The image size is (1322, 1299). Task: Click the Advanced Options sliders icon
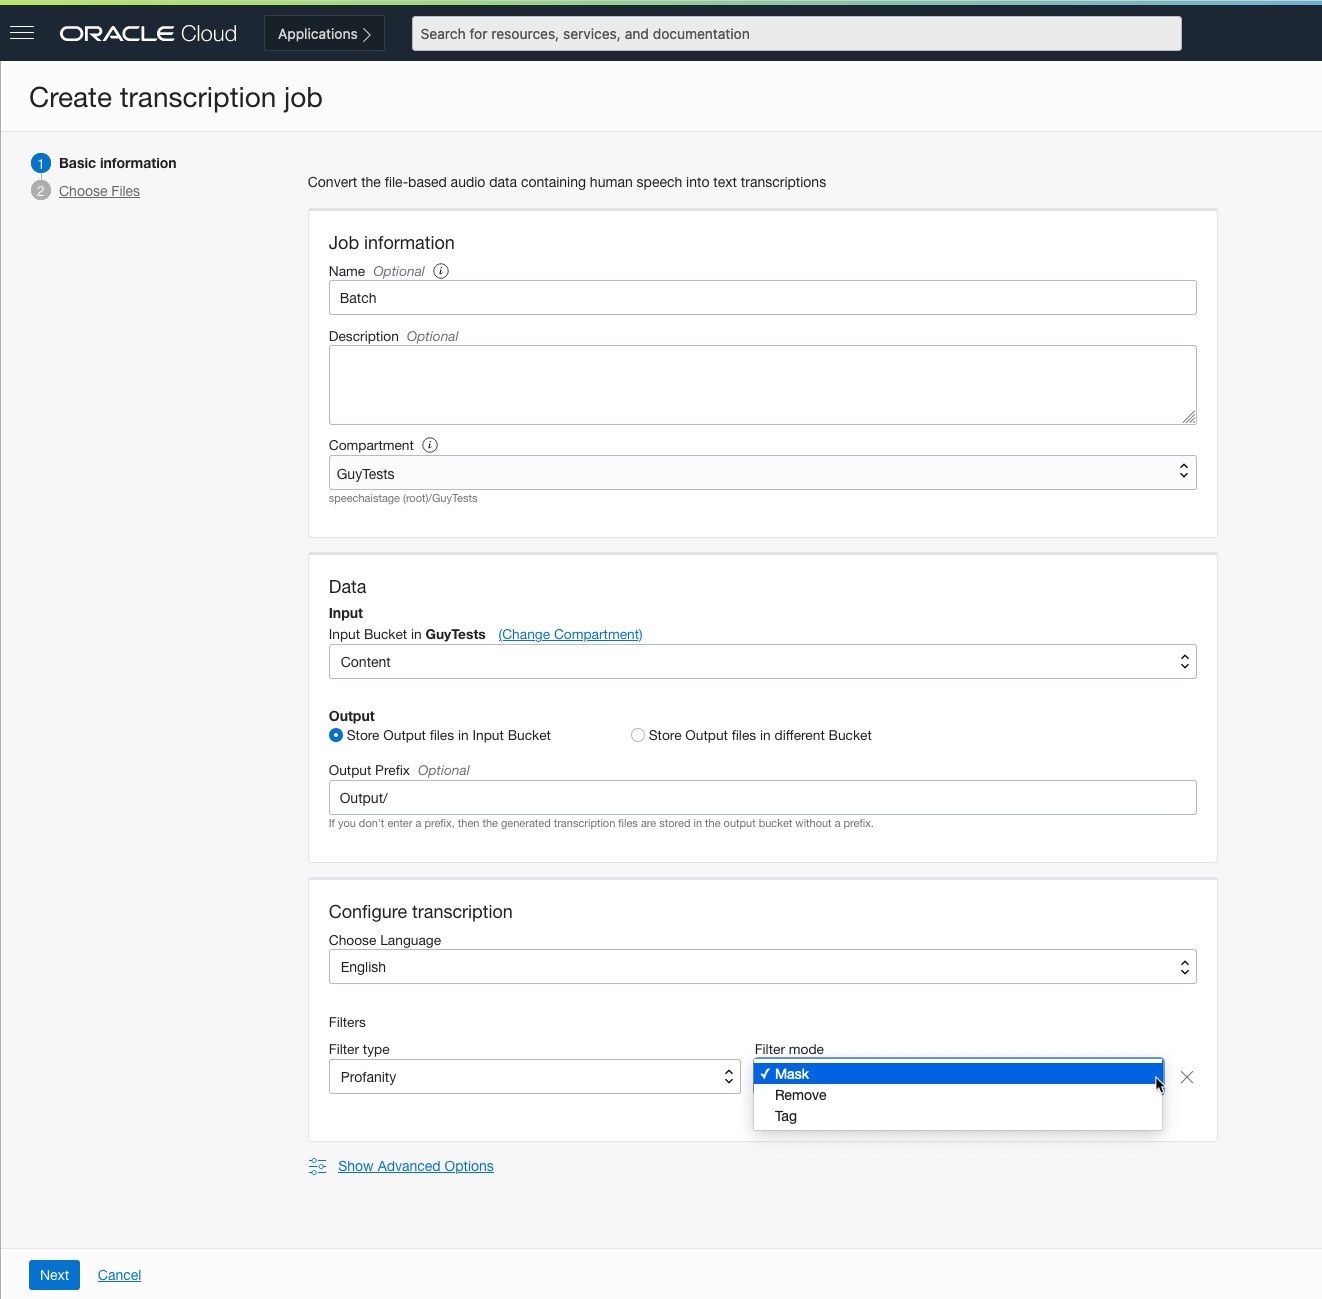click(318, 1166)
